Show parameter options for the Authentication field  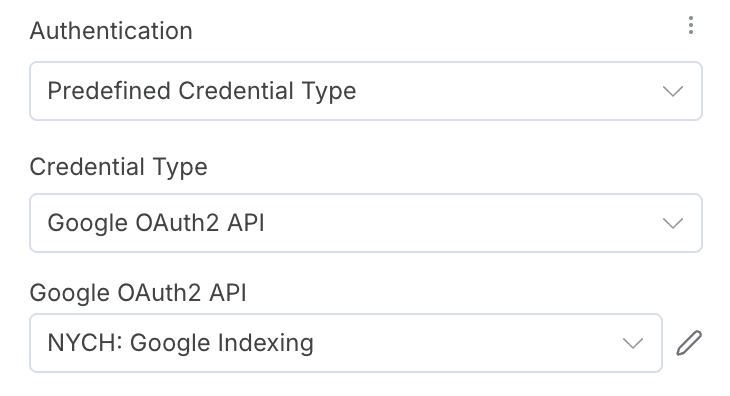[691, 25]
